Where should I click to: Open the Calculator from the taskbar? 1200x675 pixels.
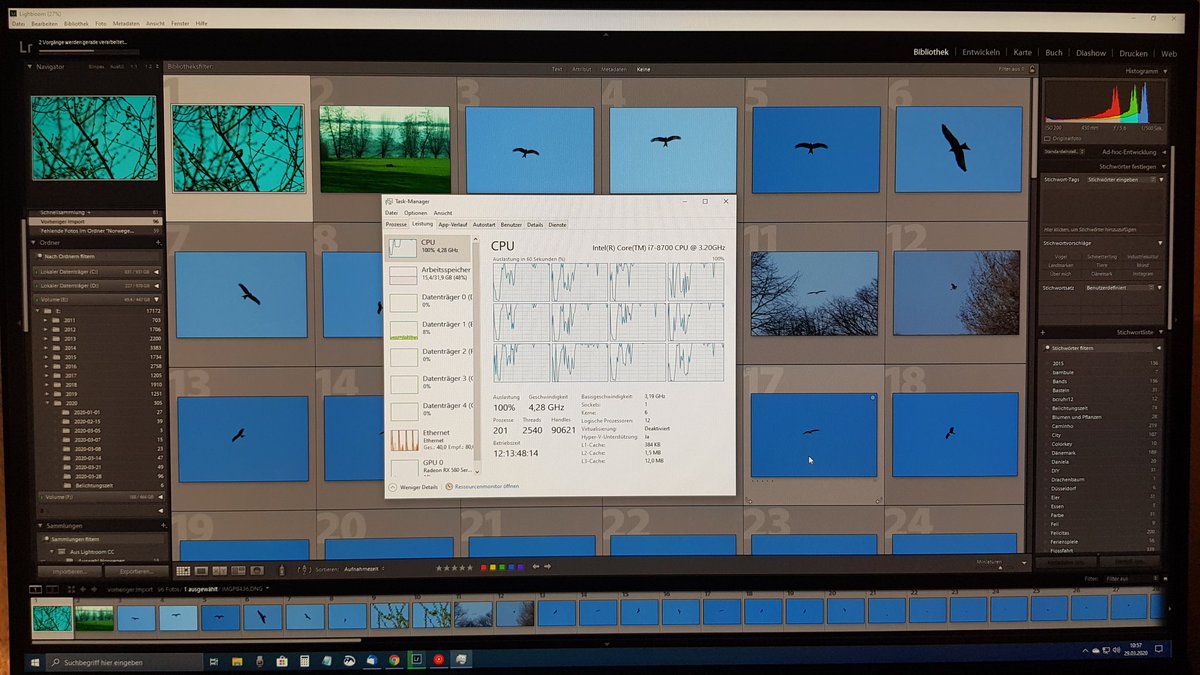pos(304,661)
